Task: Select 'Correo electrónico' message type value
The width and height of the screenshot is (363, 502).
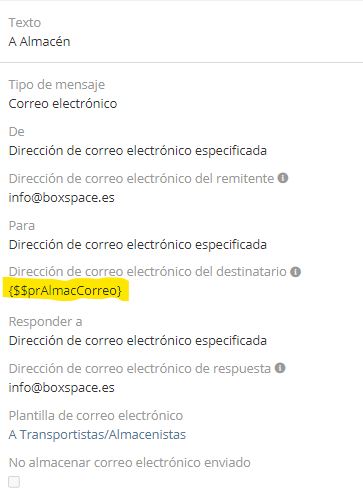Action: coord(63,104)
